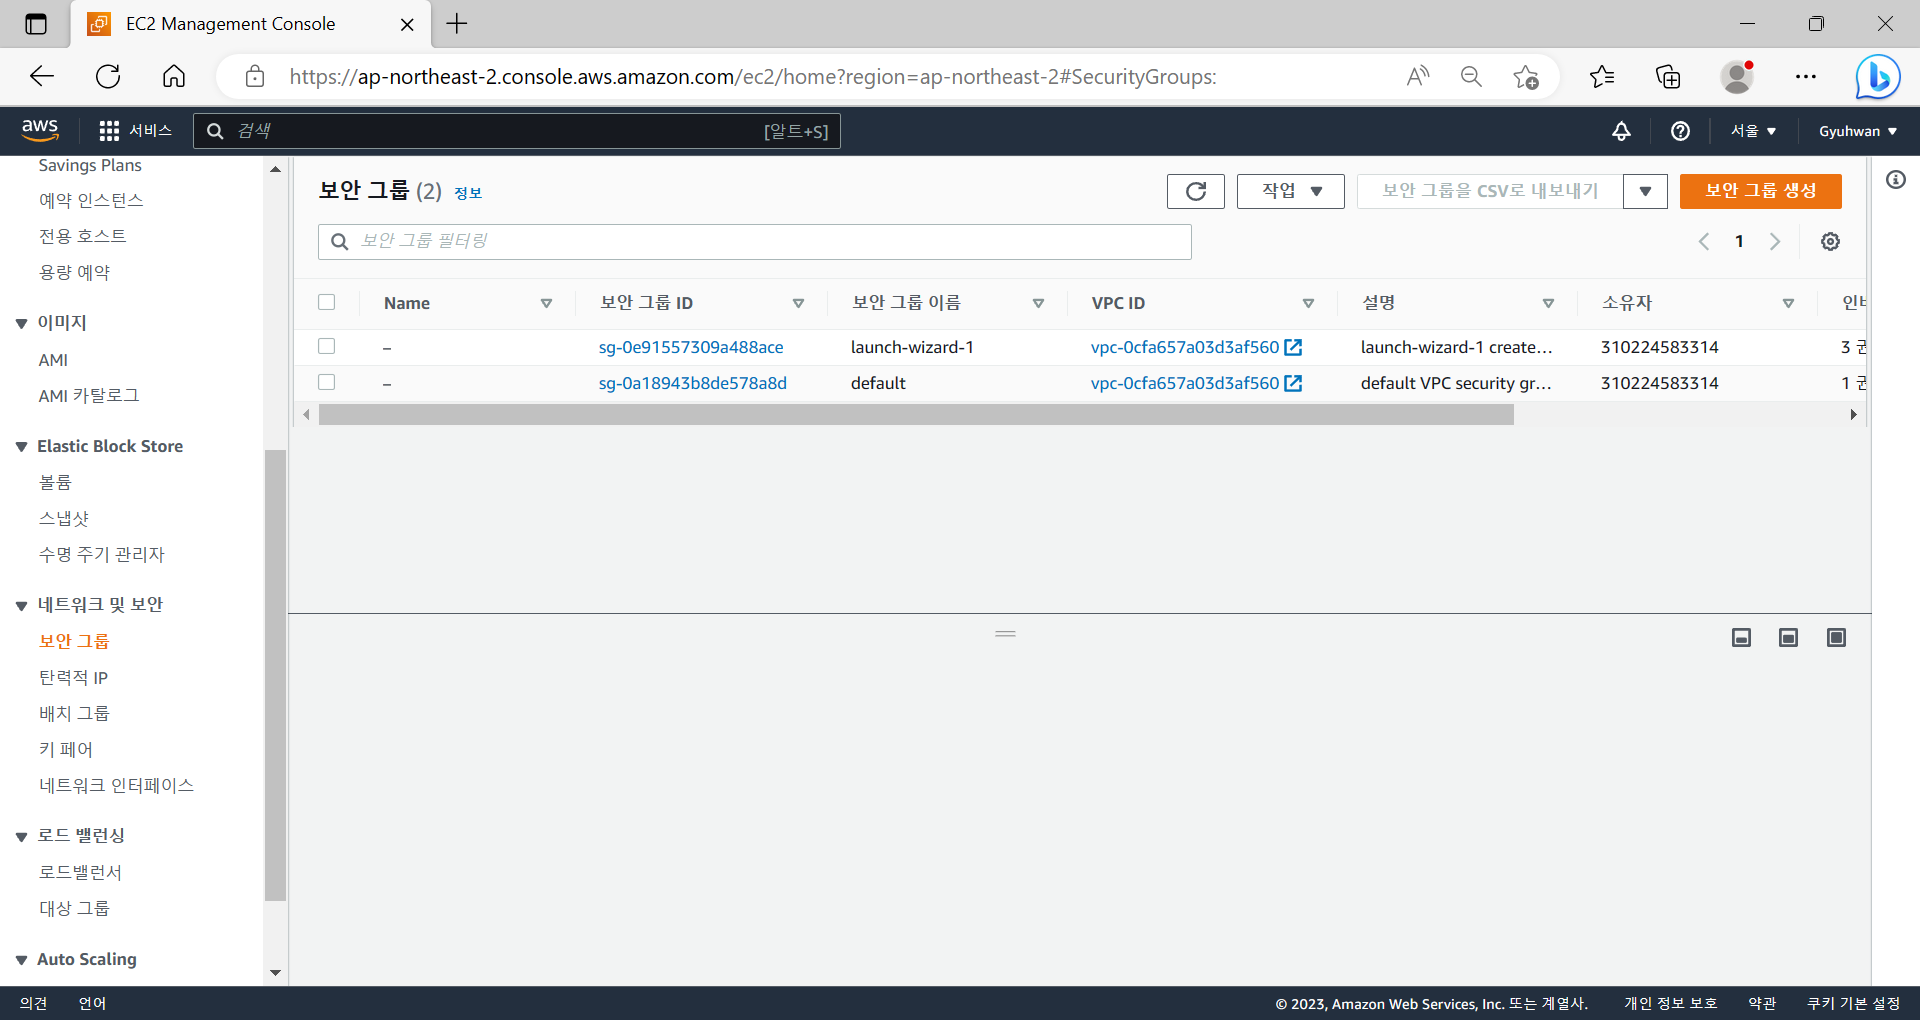Click the browser back arrow
The image size is (1920, 1020).
pos(42,76)
